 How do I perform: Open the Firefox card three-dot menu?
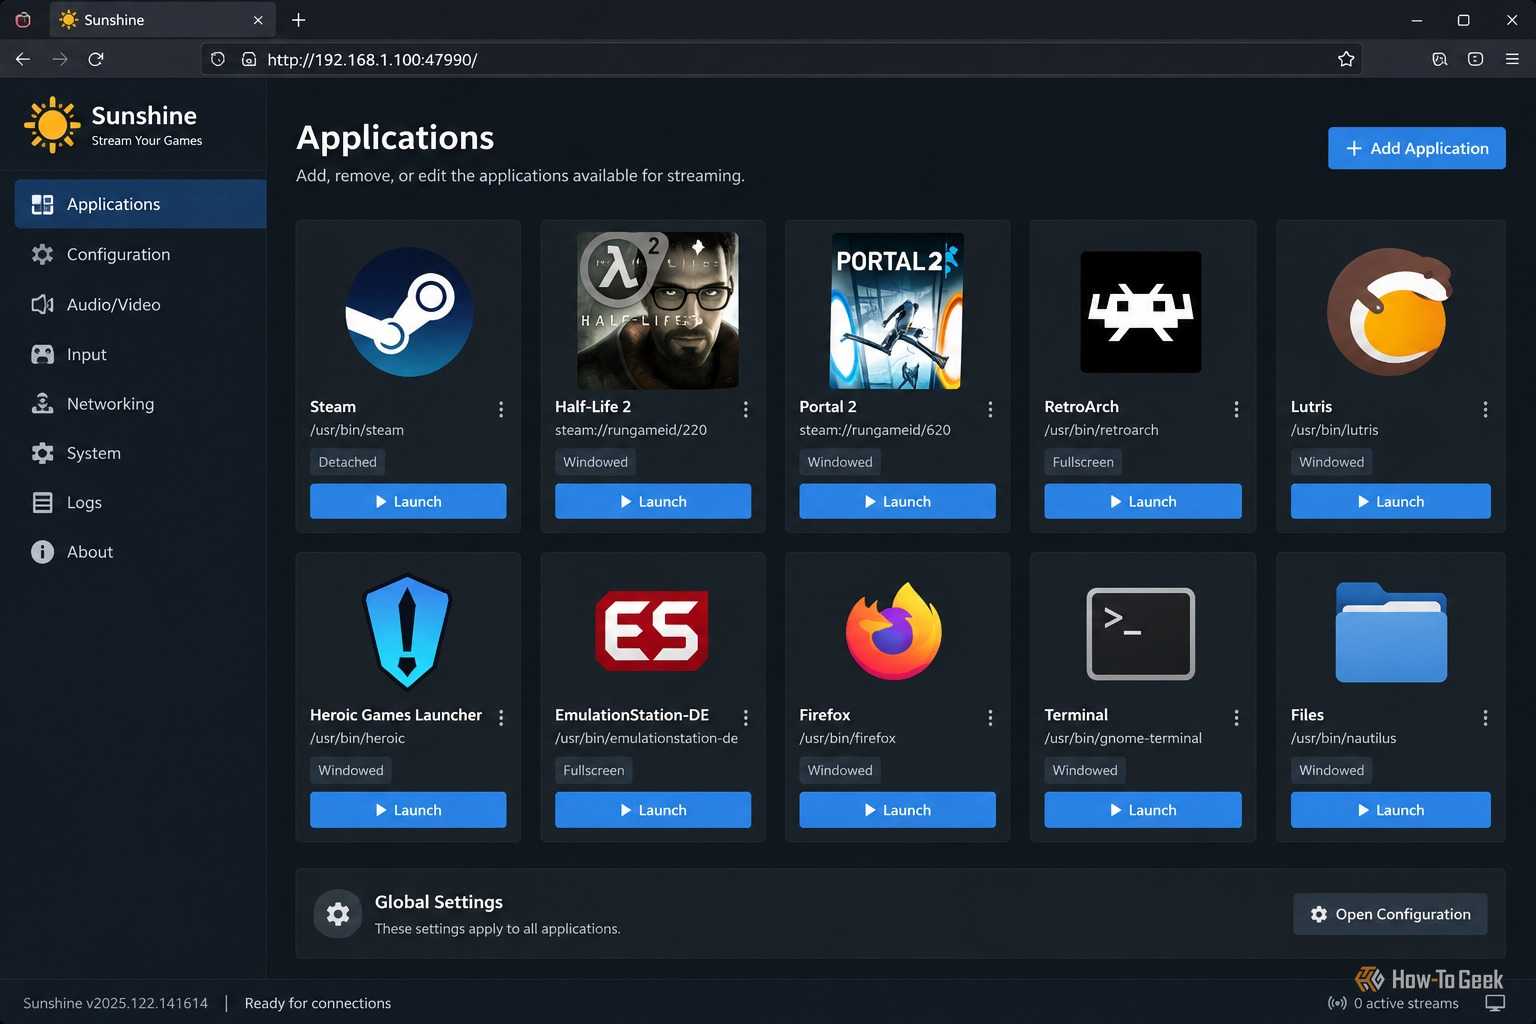click(x=990, y=718)
